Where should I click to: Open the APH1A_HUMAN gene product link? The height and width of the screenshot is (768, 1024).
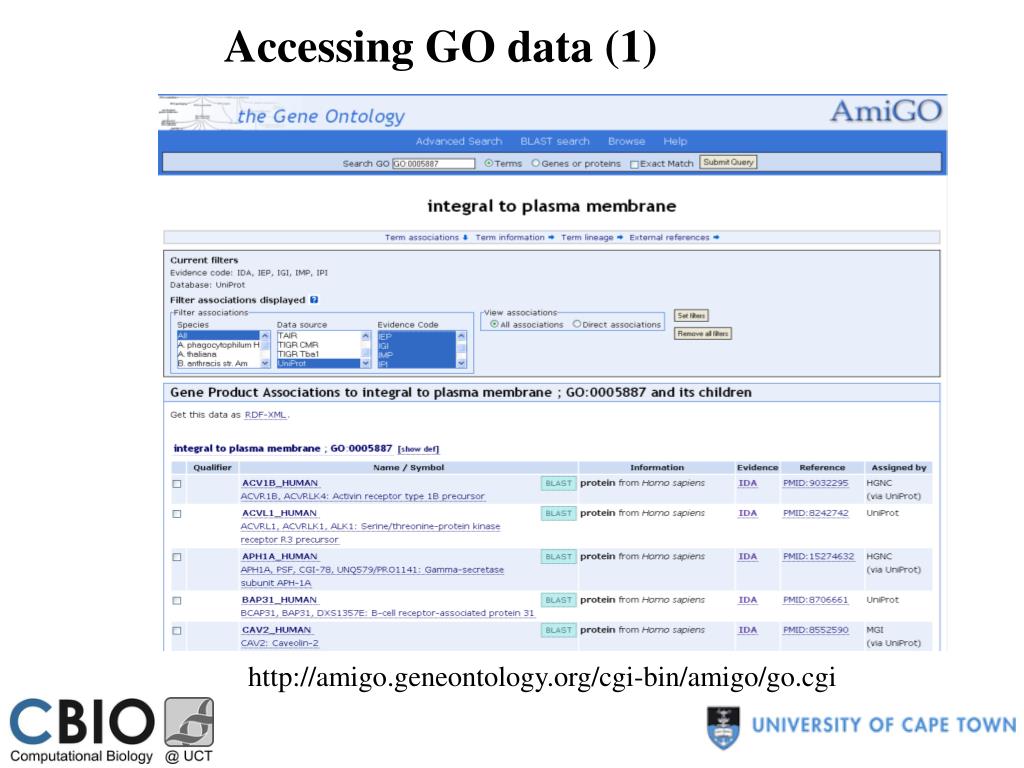(x=280, y=556)
